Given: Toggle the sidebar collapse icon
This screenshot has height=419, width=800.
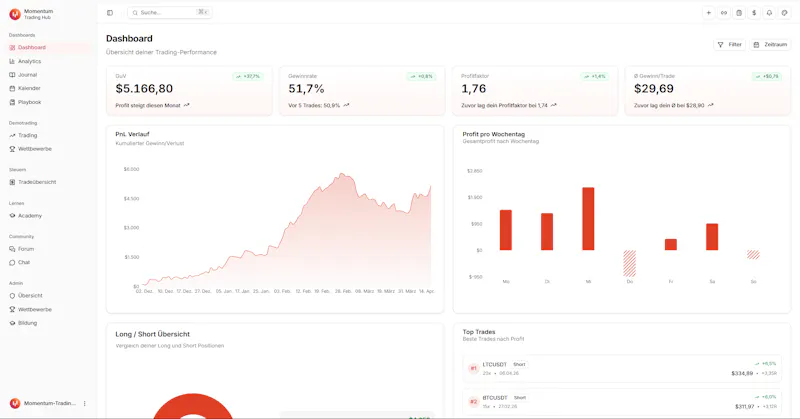Looking at the screenshot, I should (110, 13).
